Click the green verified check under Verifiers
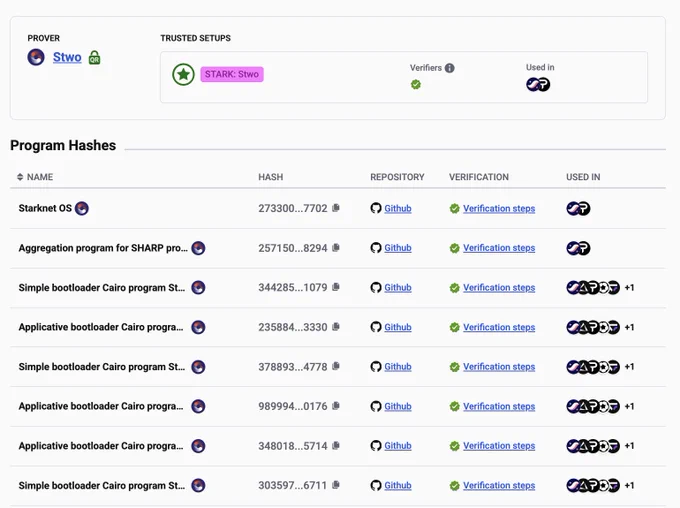The width and height of the screenshot is (680, 508). (415, 84)
